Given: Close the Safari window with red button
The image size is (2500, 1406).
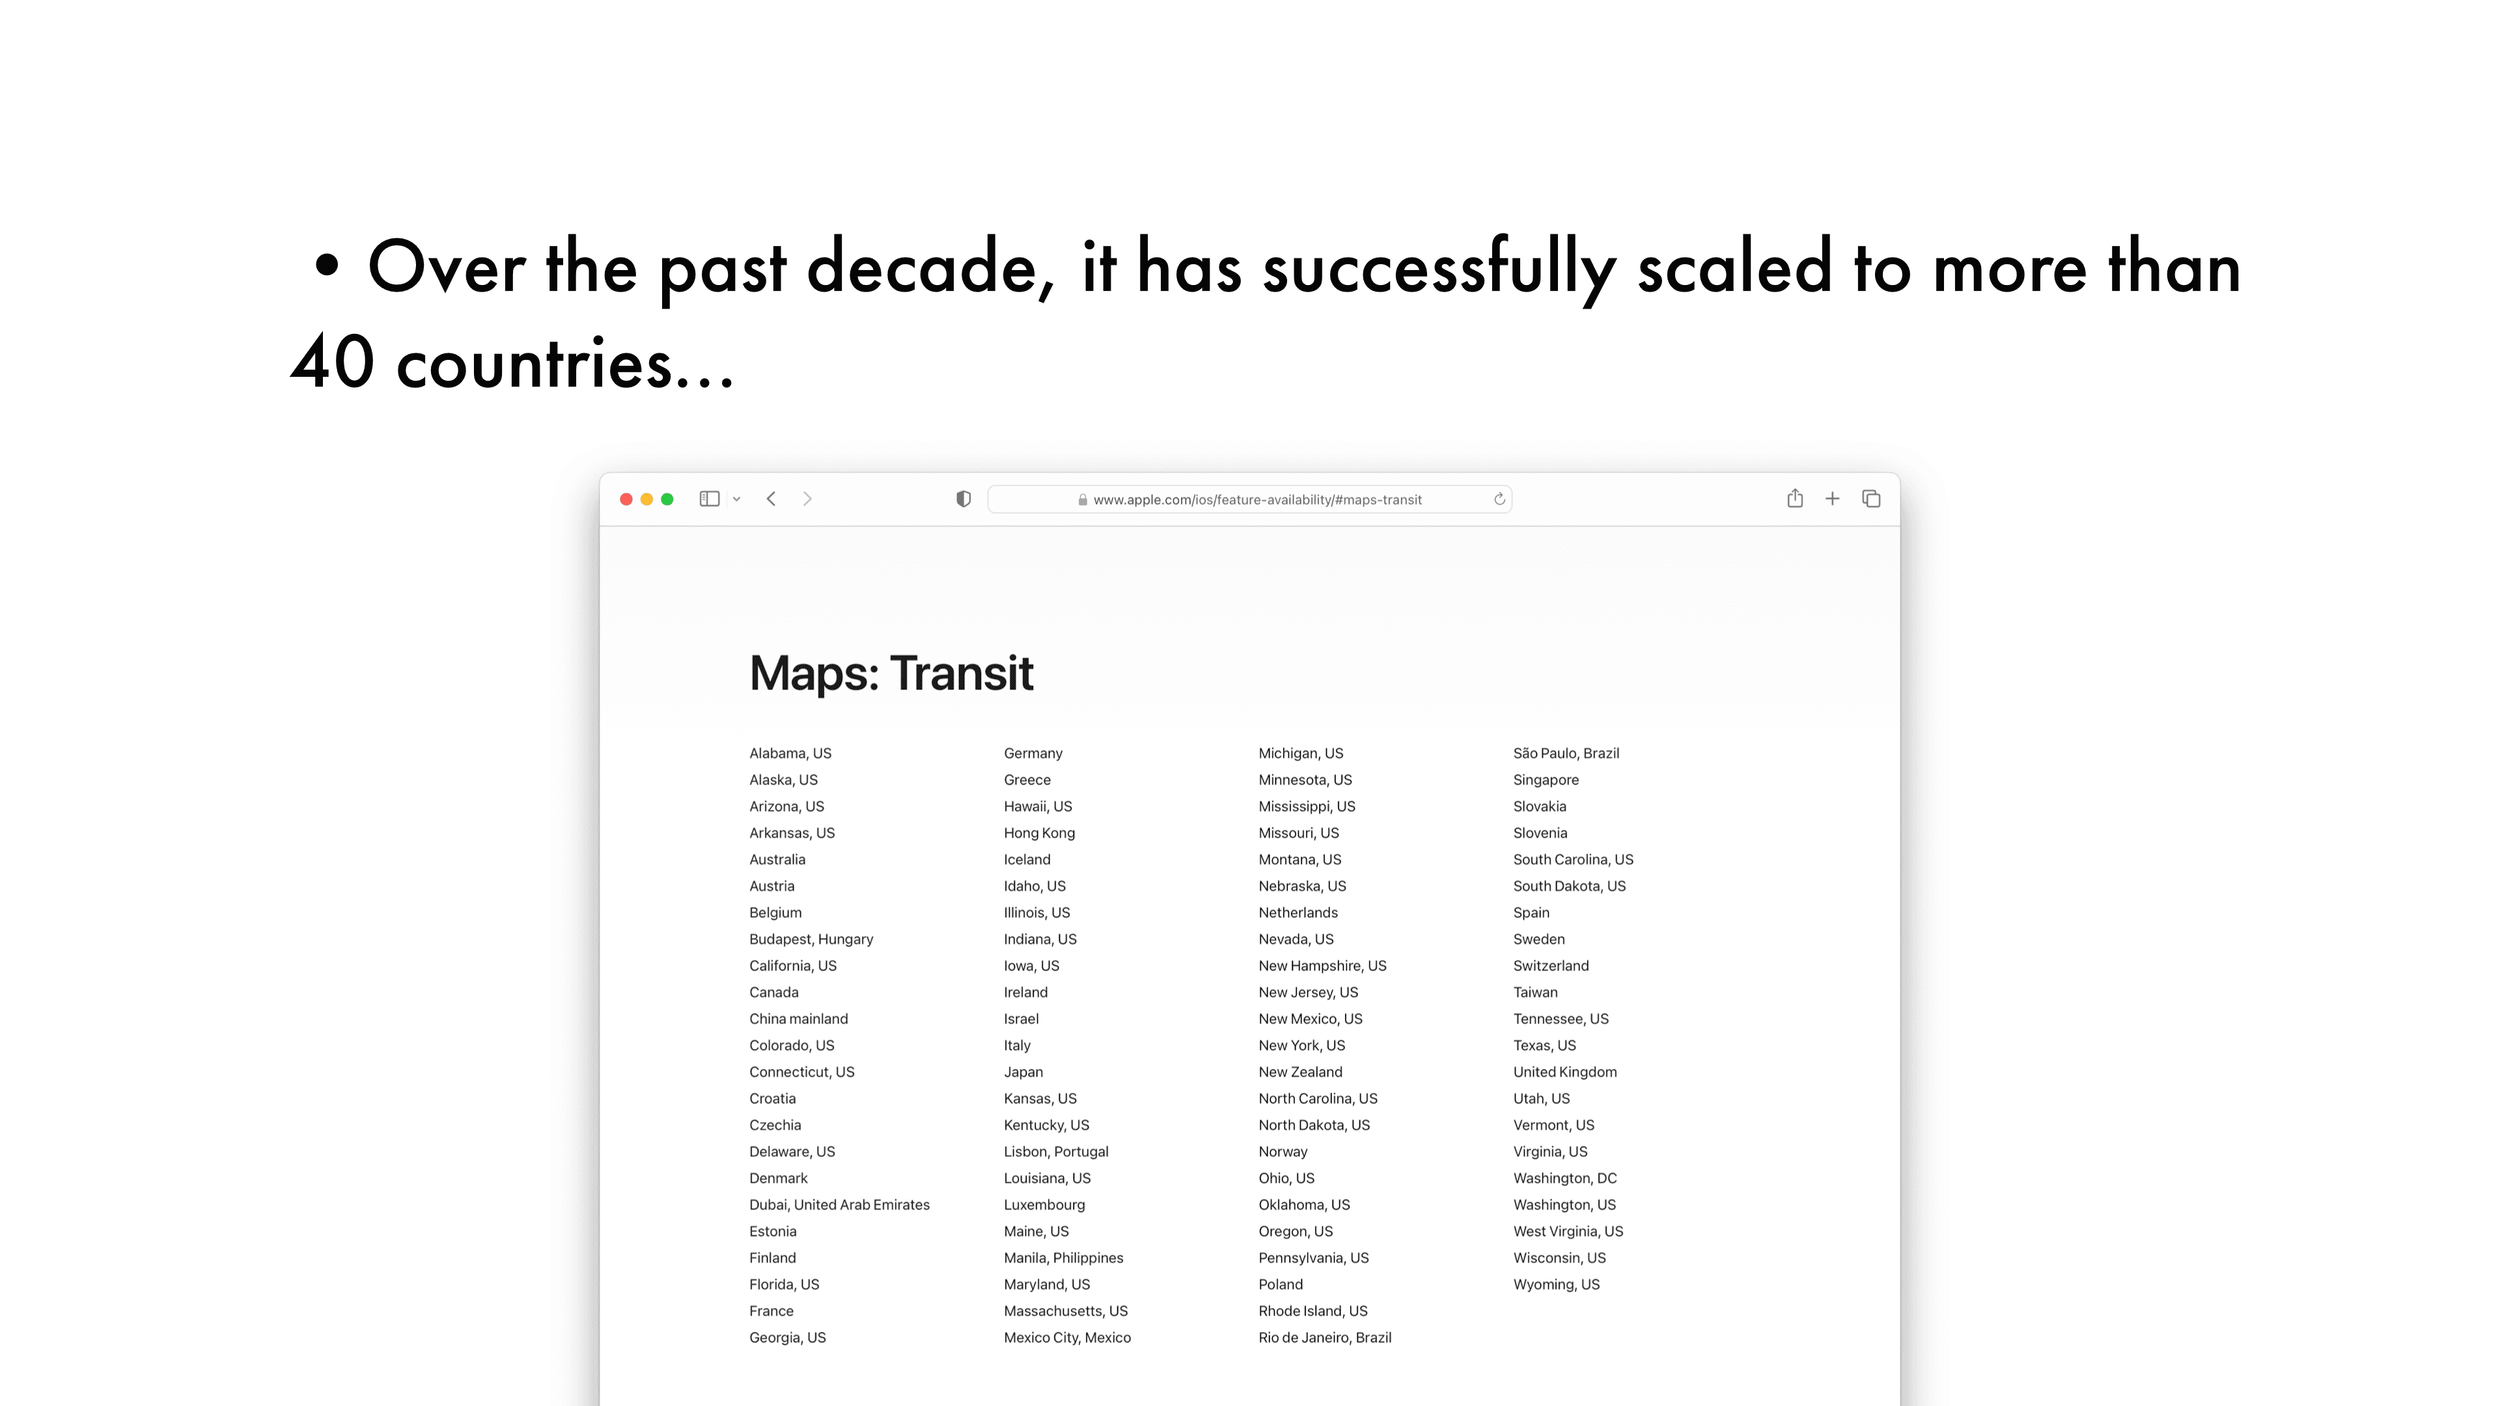Looking at the screenshot, I should click(626, 499).
